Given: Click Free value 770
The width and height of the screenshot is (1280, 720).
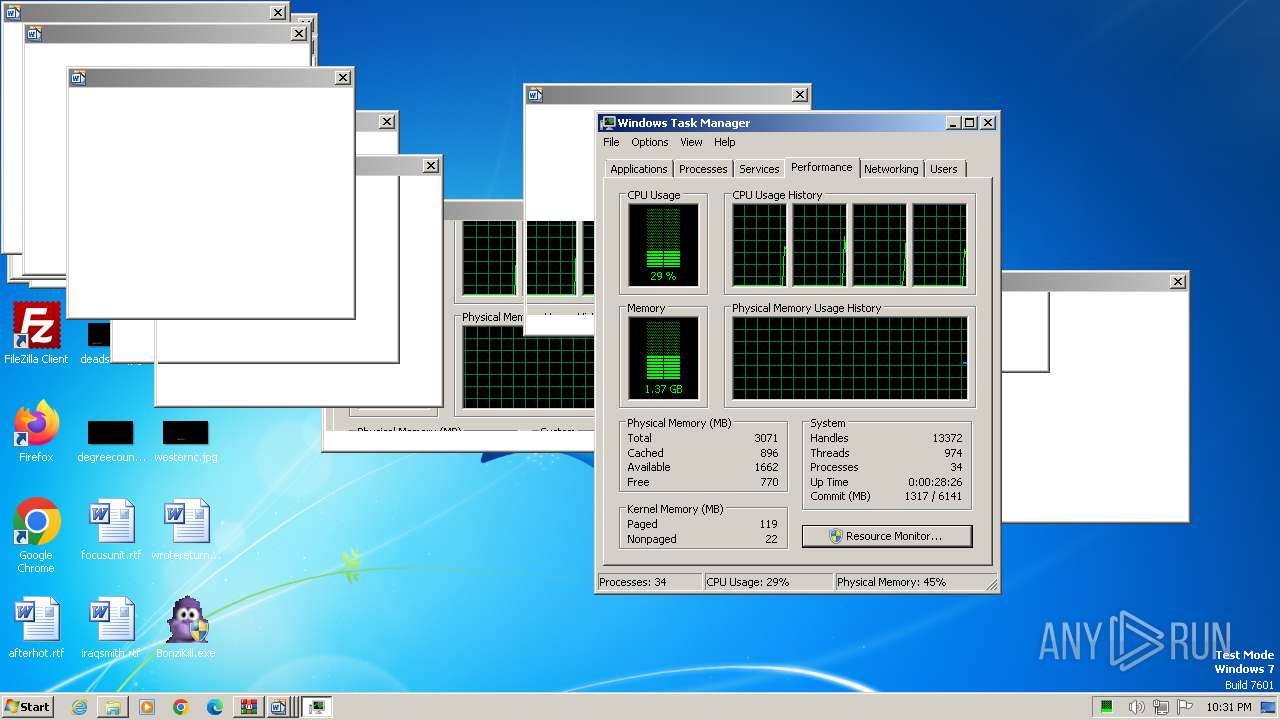Looking at the screenshot, I should tap(769, 482).
